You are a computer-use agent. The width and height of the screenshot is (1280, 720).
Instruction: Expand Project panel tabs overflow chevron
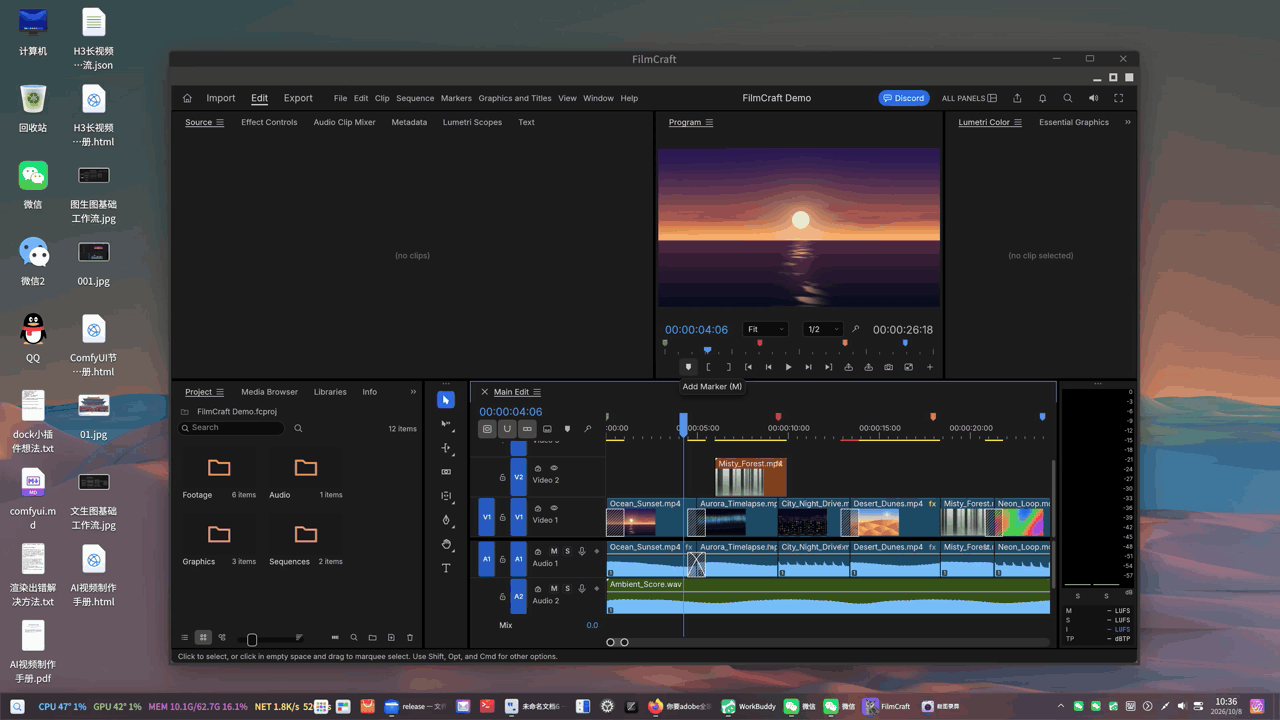tap(413, 392)
